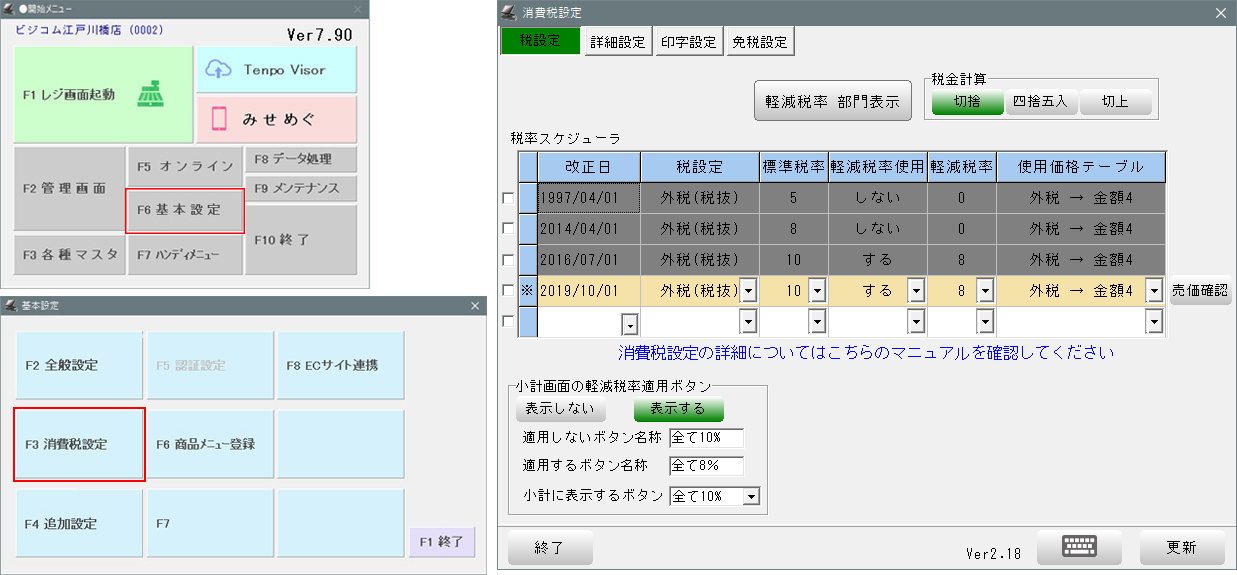The height and width of the screenshot is (575, 1237).
Task: Open F2 全般設定
Action: tap(79, 365)
